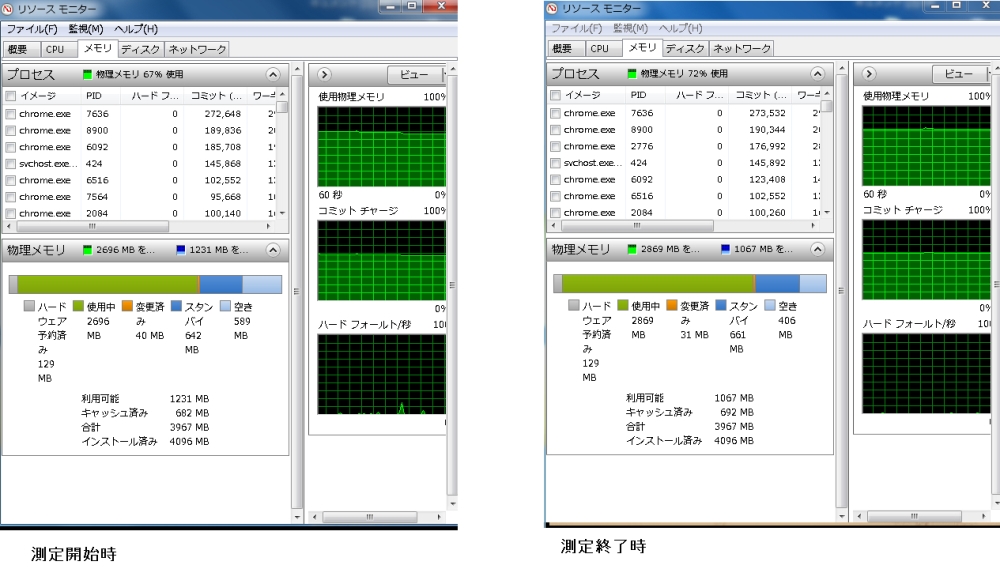Collapse プロセス section in 測定開始時 window

[x=273, y=75]
